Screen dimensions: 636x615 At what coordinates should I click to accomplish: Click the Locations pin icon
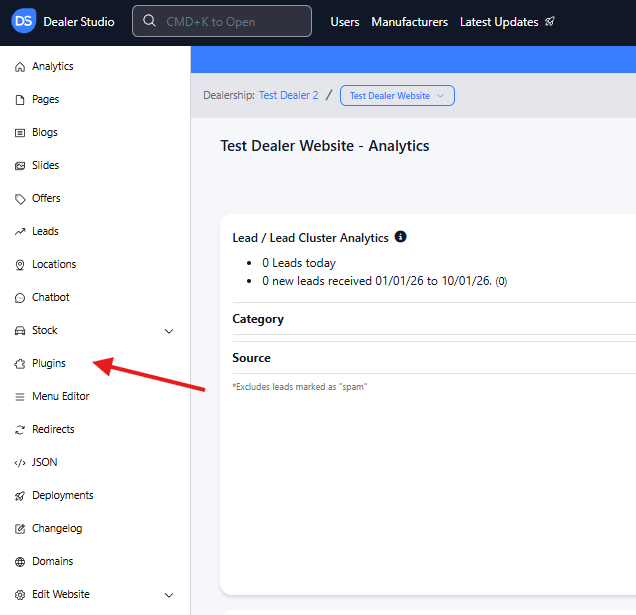pos(20,265)
